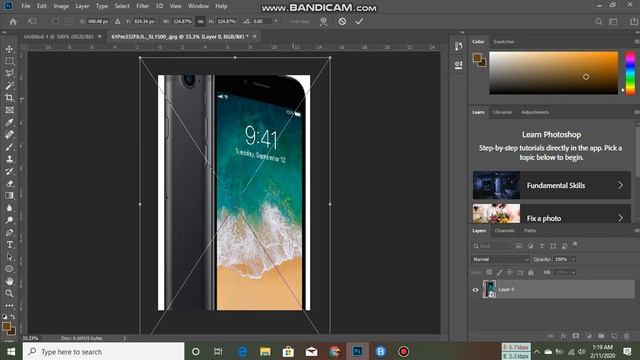Select the Dodge tool

click(x=9, y=220)
